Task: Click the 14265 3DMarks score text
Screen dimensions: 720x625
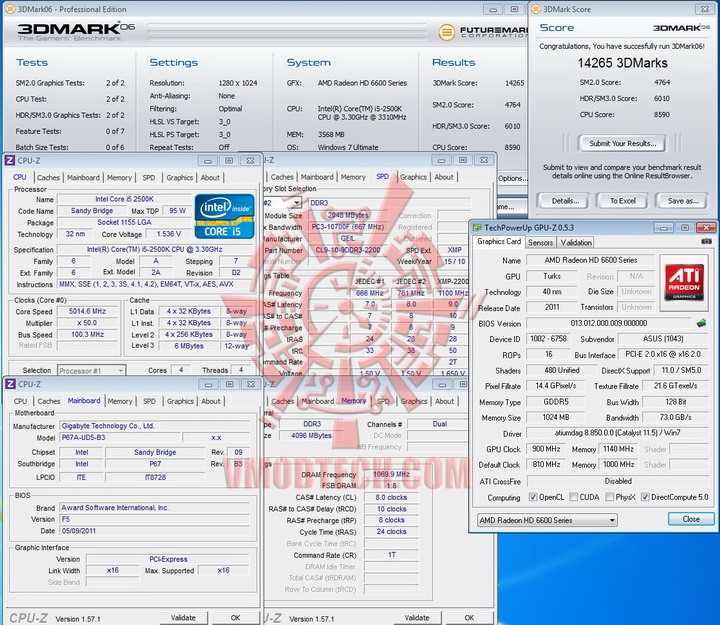Action: [x=623, y=63]
